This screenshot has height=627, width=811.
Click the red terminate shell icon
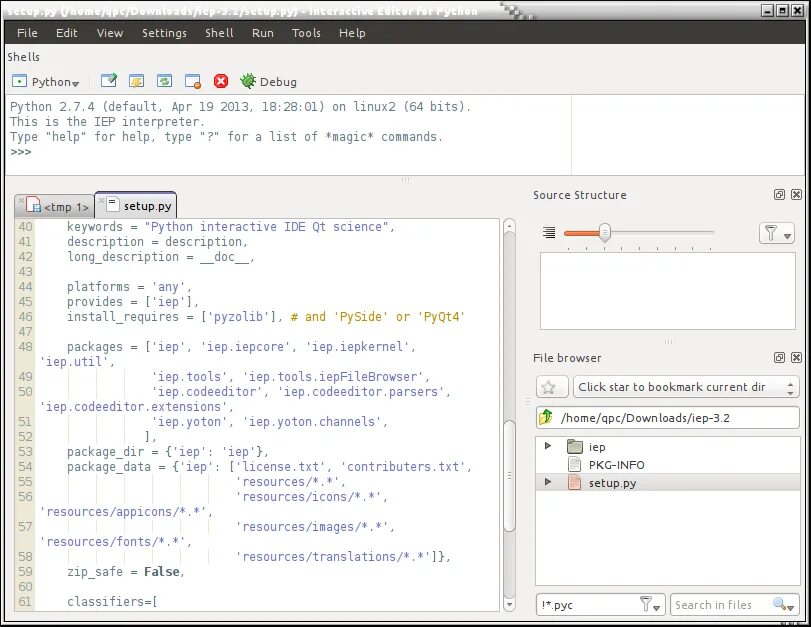[221, 81]
